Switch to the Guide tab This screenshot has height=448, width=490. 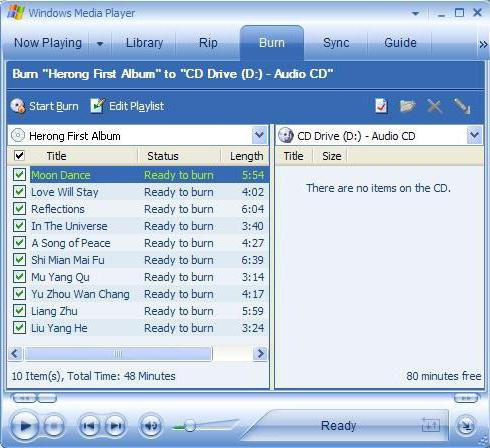400,43
